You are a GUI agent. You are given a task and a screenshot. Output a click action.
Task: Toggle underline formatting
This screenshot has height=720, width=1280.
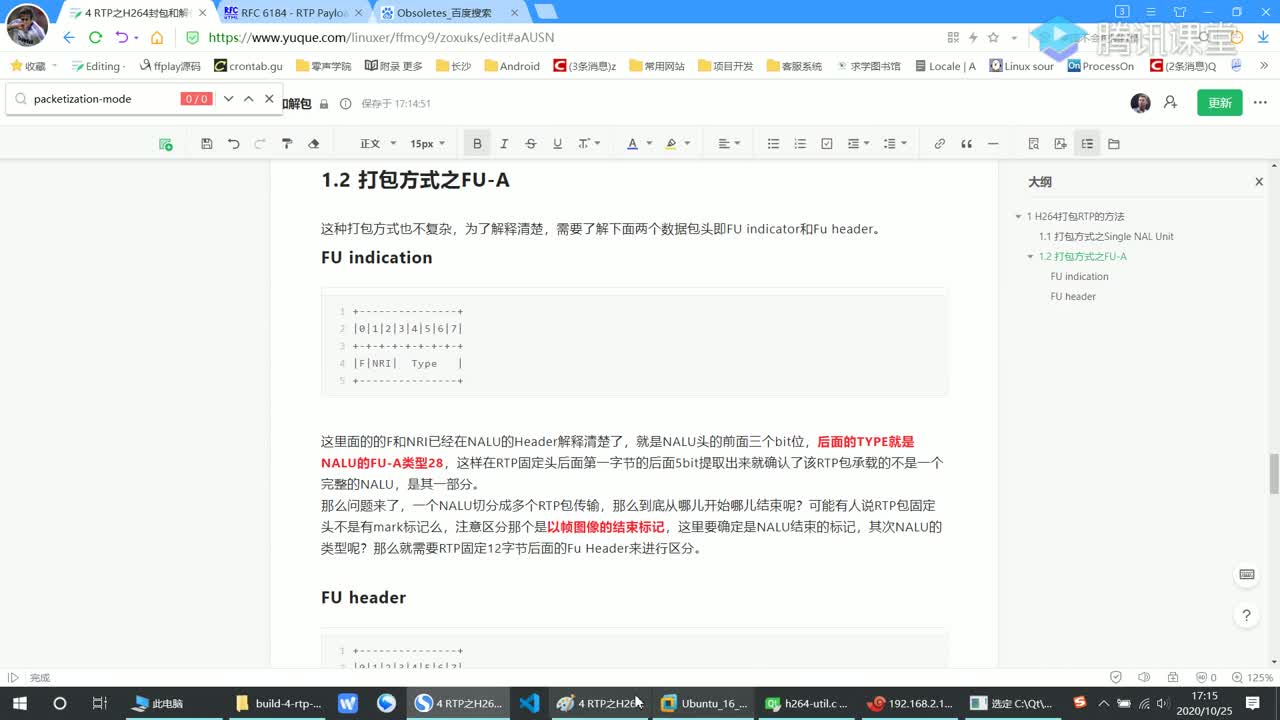[557, 144]
